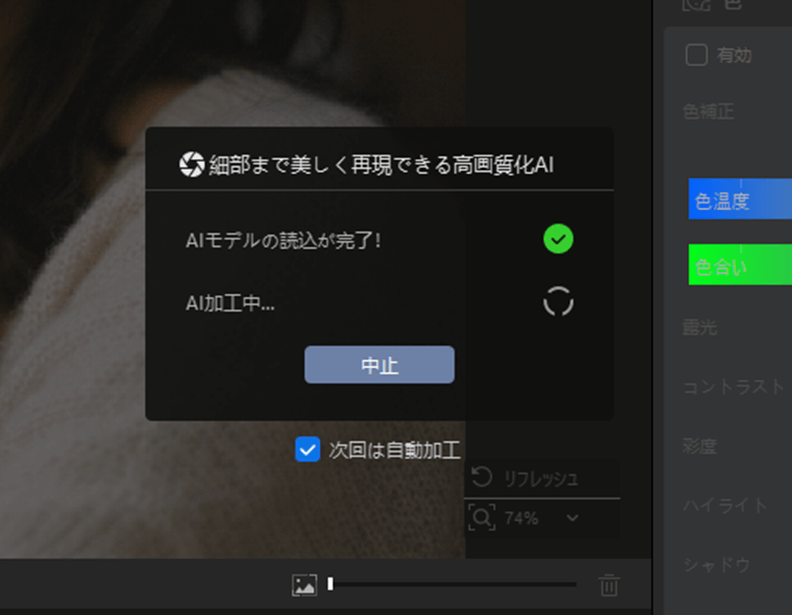Screen dimensions: 792x615
Task: Delete using the trash can icon
Action: tap(609, 586)
